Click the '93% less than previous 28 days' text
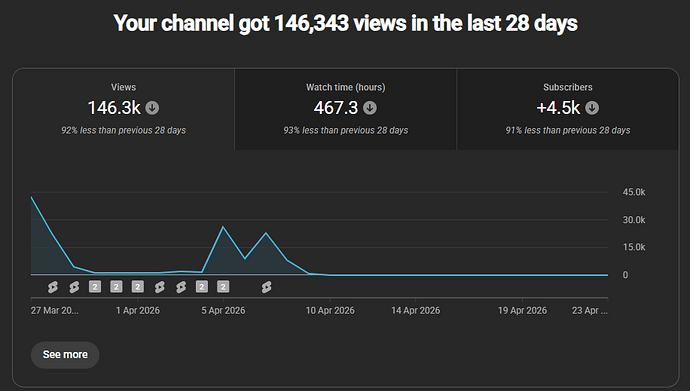The height and width of the screenshot is (391, 690). (345, 130)
